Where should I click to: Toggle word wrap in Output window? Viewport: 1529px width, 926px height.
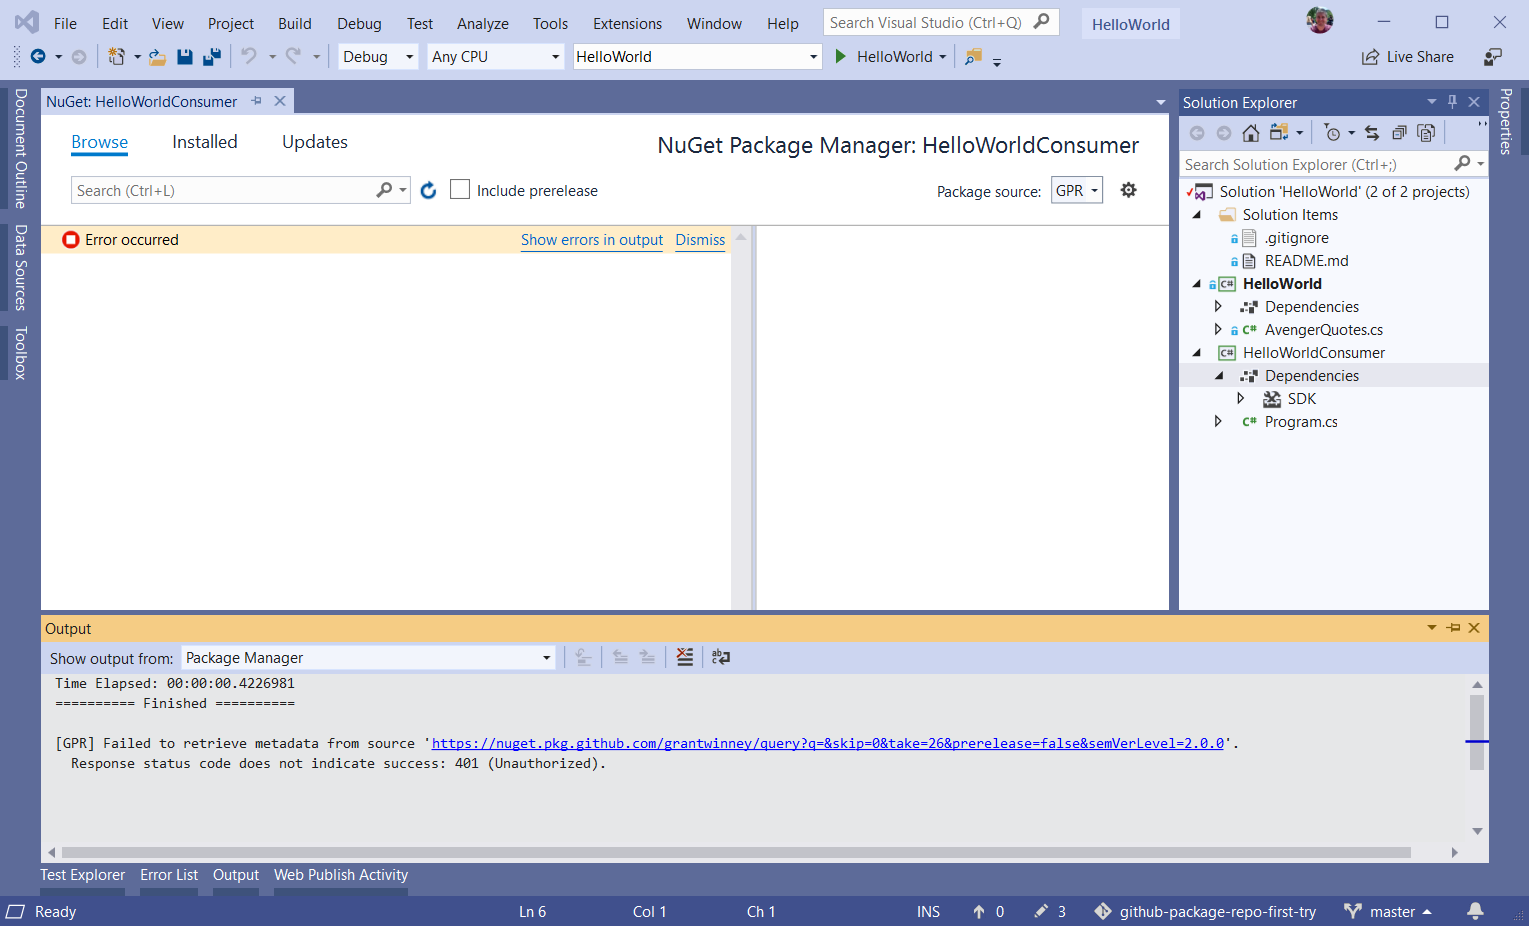(720, 657)
